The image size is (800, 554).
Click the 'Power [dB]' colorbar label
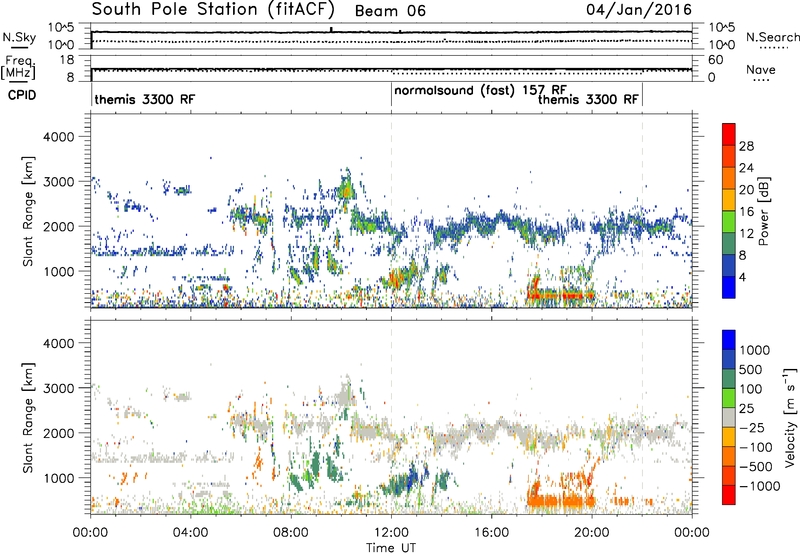click(763, 211)
